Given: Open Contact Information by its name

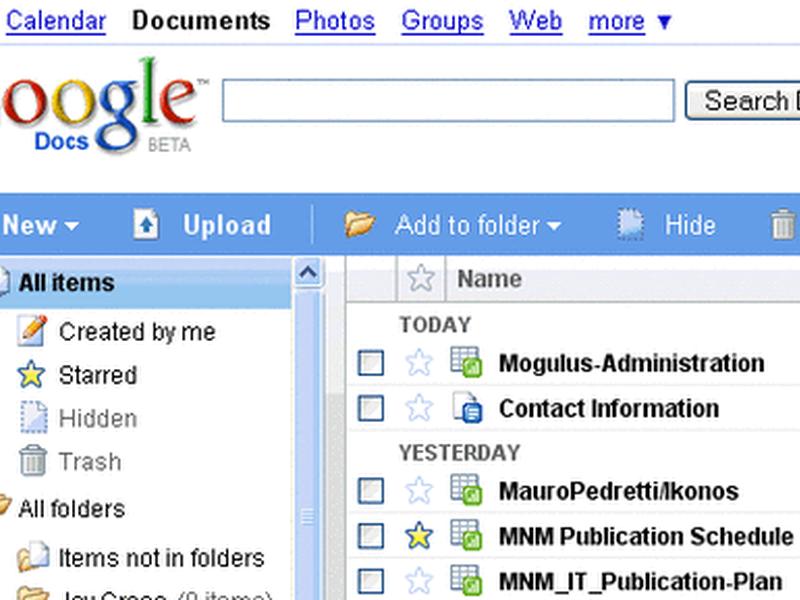Looking at the screenshot, I should click(609, 408).
